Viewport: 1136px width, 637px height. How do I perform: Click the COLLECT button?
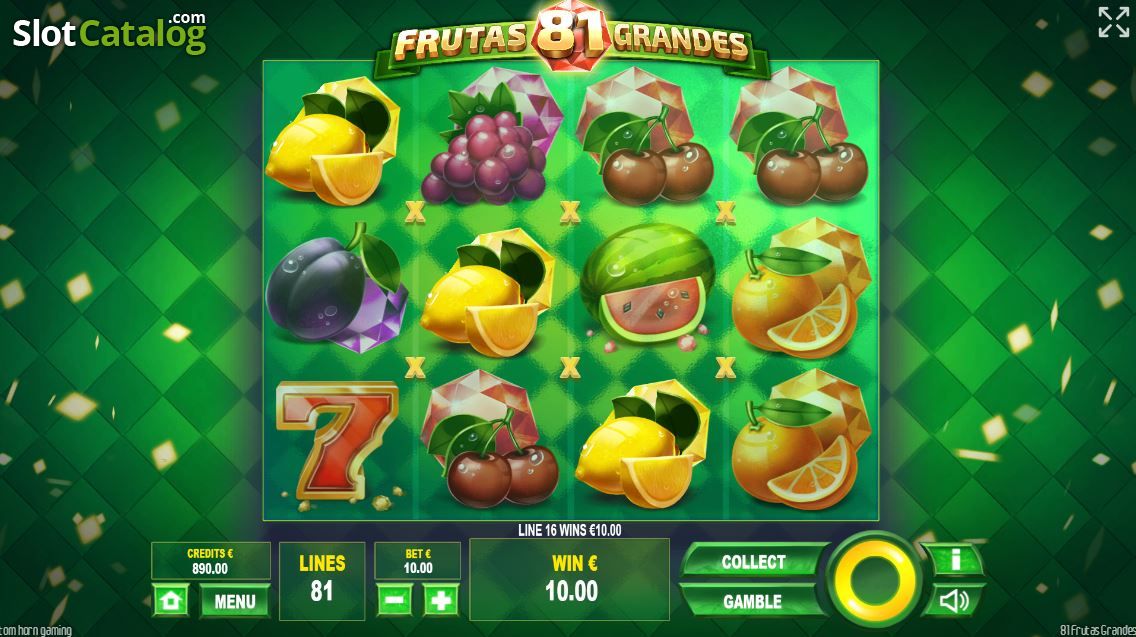pyautogui.click(x=753, y=562)
